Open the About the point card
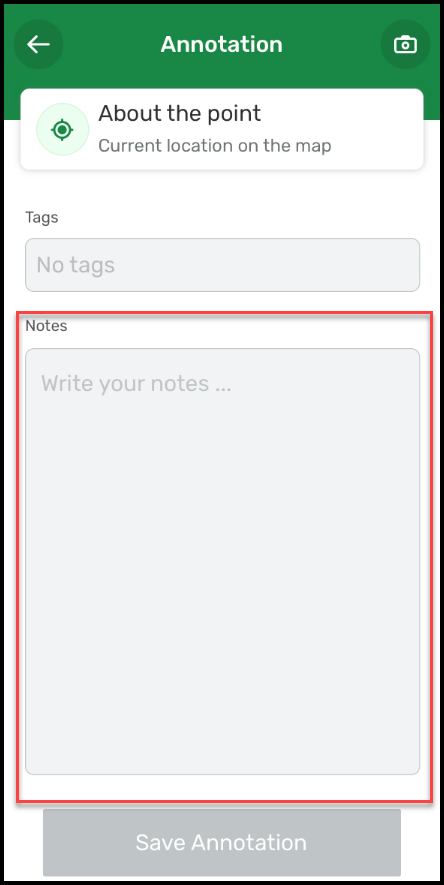444x885 pixels. (x=222, y=129)
